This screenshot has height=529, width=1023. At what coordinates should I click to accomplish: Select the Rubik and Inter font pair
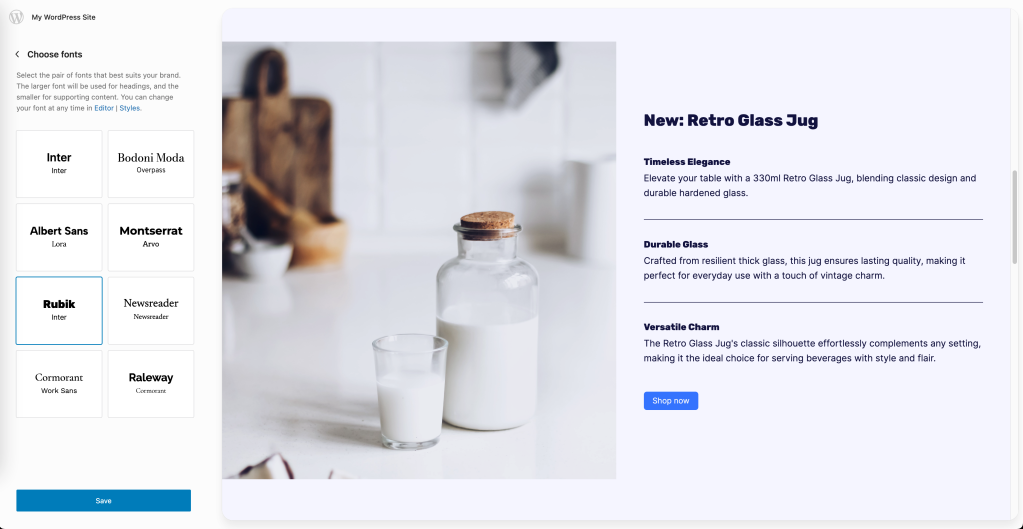click(x=59, y=310)
